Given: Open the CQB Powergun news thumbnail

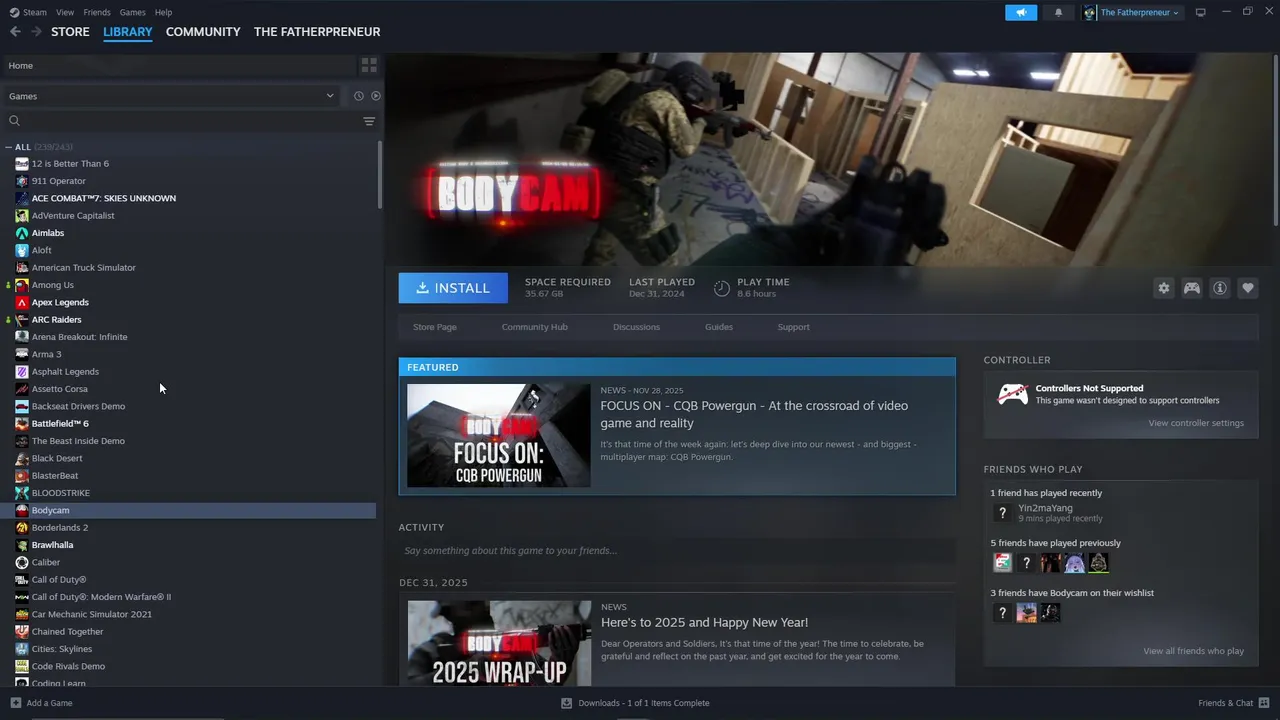Looking at the screenshot, I should [x=498, y=436].
